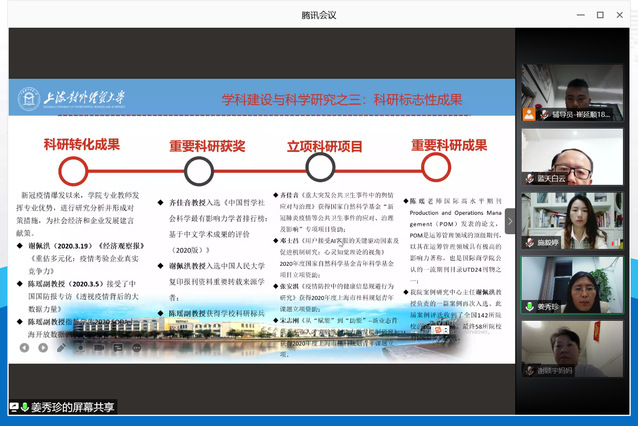Select the 谢照宇妈妈 participant video
Image resolution: width=638 pixels, height=426 pixels.
572,345
